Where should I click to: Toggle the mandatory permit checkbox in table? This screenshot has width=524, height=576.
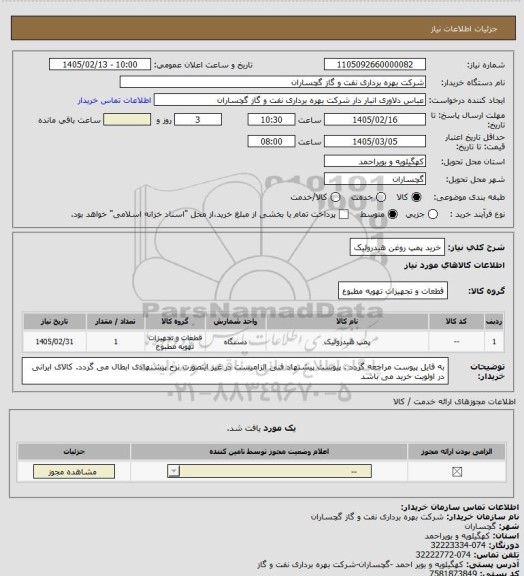click(x=457, y=472)
